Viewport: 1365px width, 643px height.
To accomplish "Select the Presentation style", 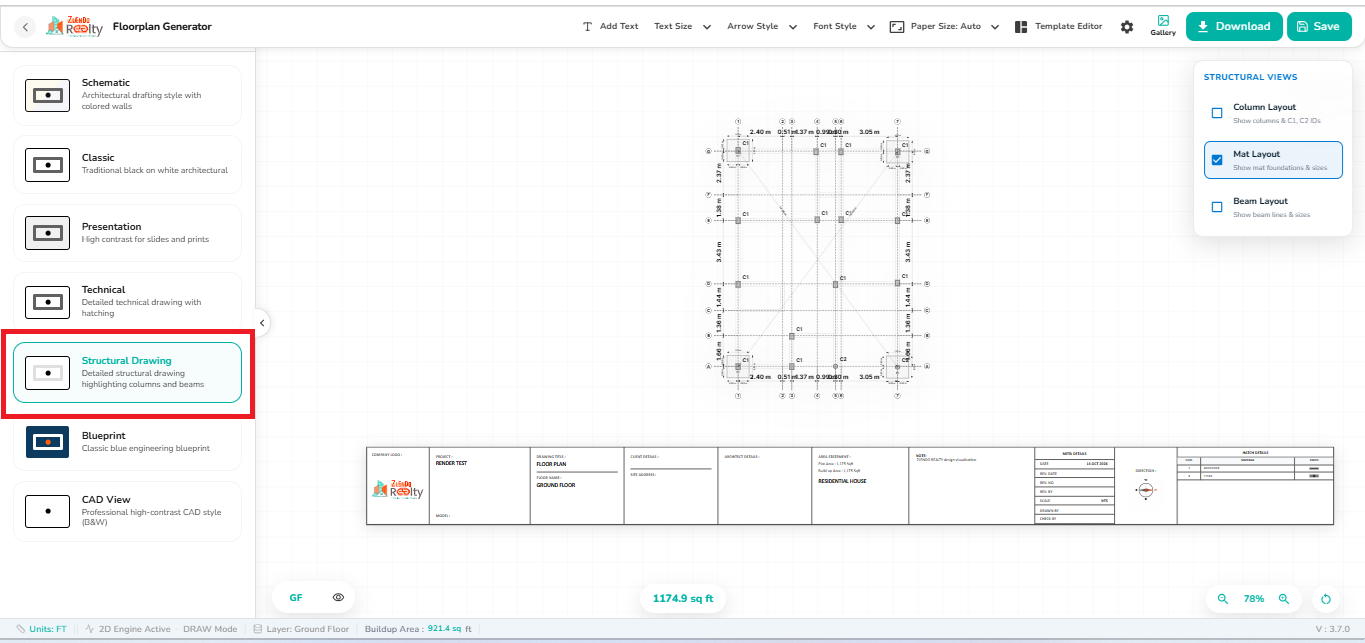I will click(x=127, y=233).
